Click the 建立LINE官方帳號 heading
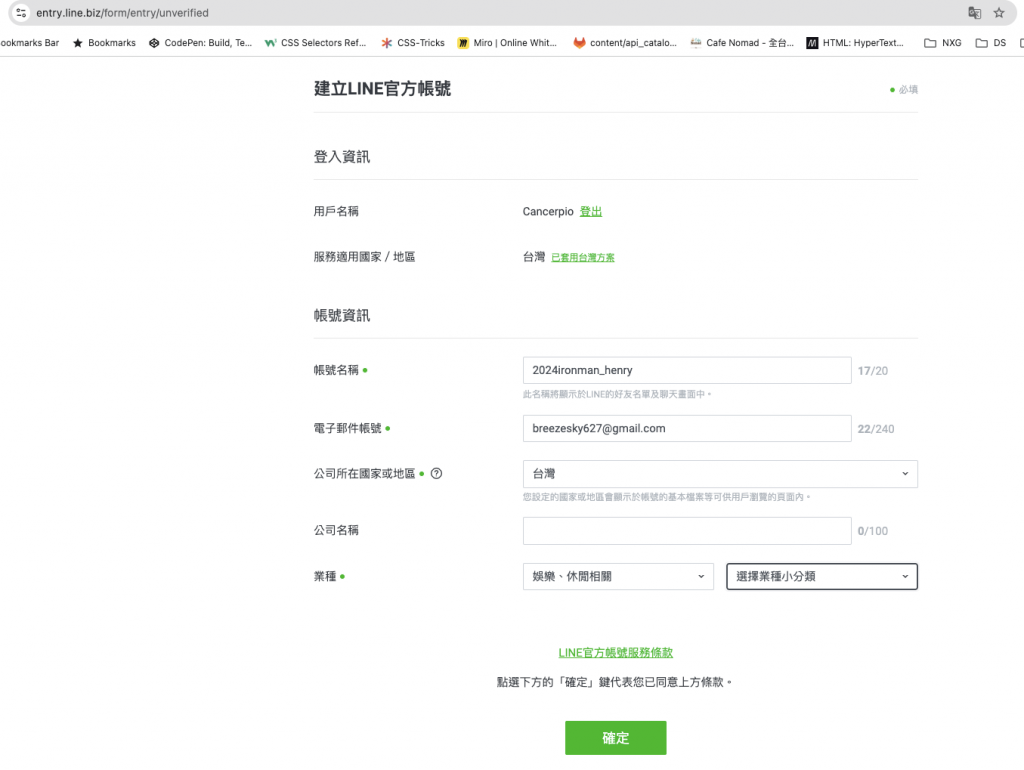The image size is (1024, 770). (x=382, y=89)
